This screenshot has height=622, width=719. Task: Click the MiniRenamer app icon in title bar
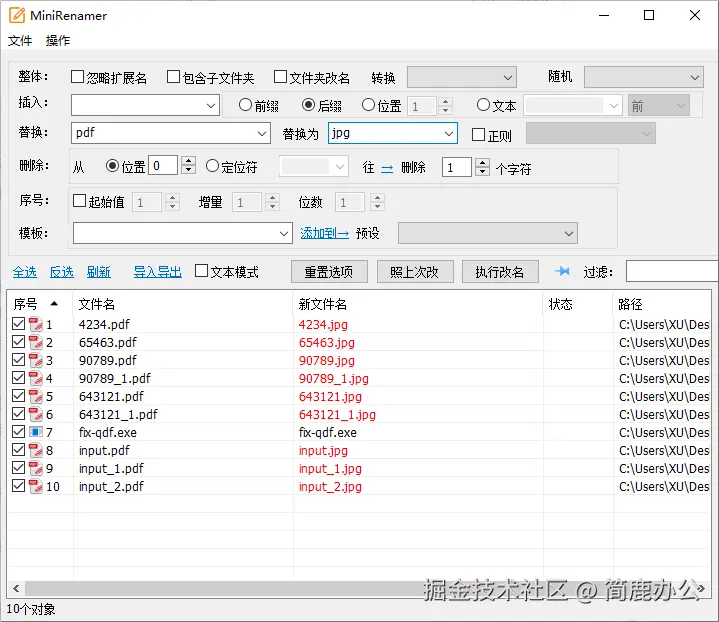tap(17, 15)
